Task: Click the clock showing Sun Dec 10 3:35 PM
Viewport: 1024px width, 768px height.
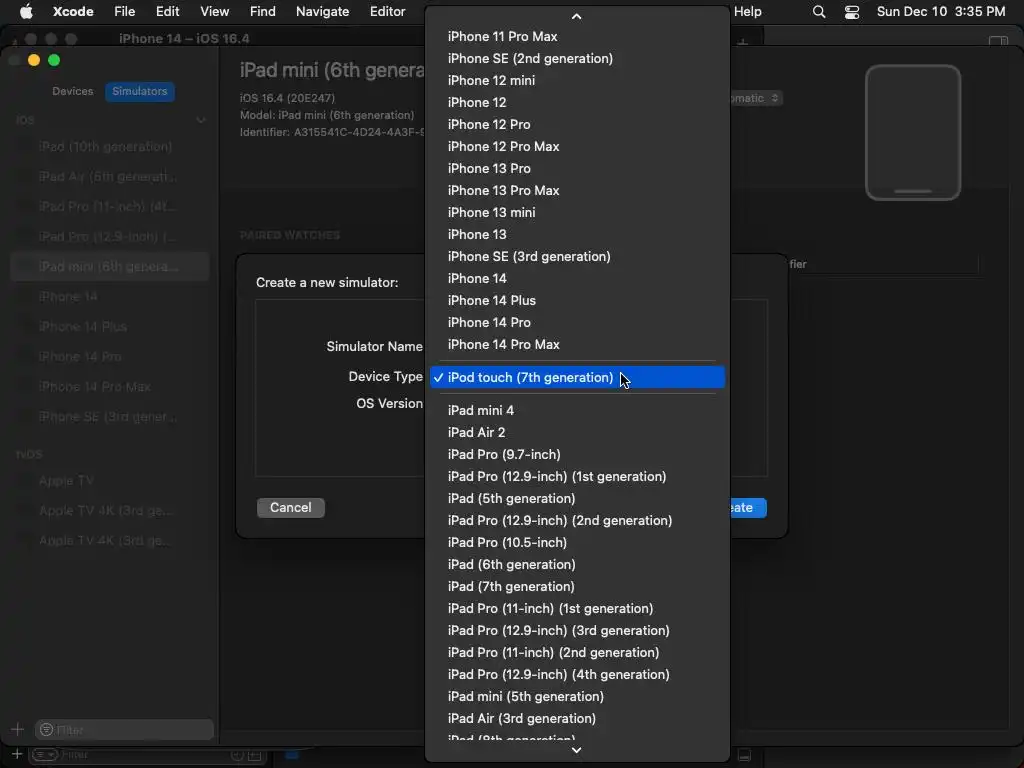Action: pyautogui.click(x=940, y=12)
